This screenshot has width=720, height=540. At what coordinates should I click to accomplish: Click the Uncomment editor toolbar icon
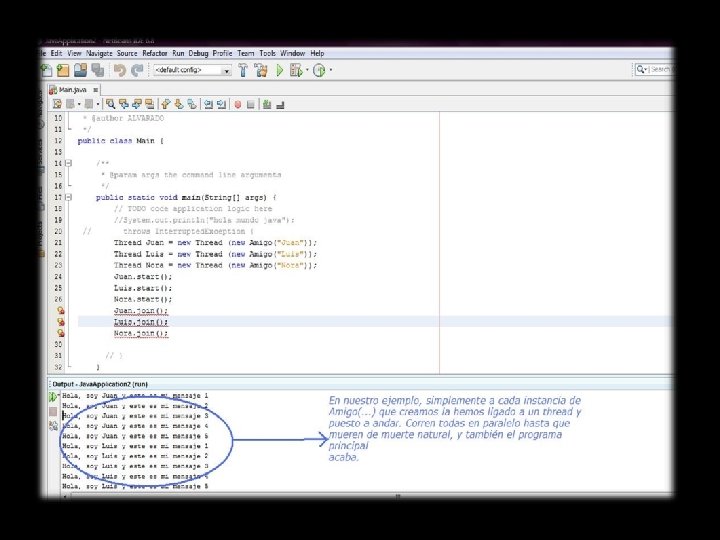280,105
